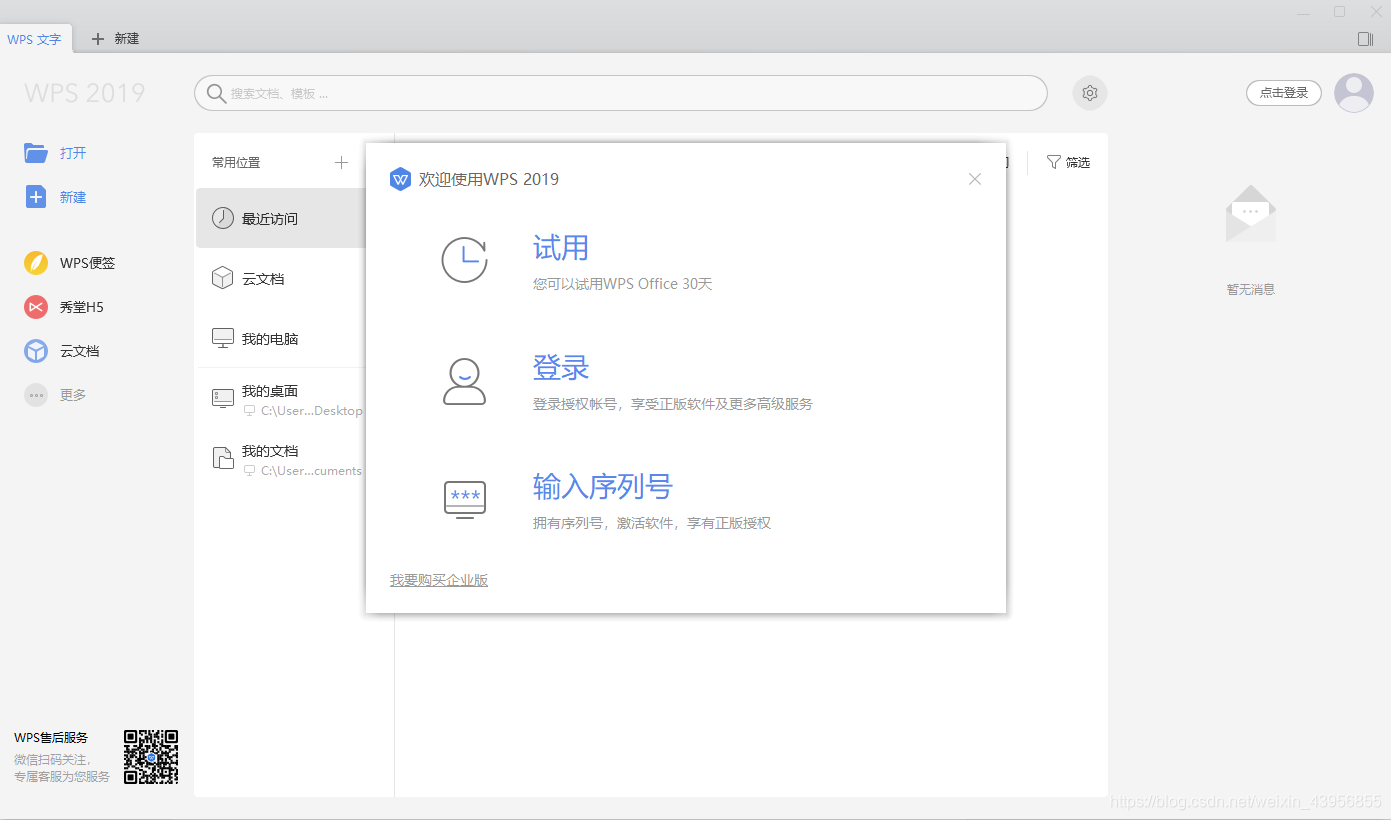Click the trial clock icon in dialog
The width and height of the screenshot is (1391, 820).
tap(465, 260)
